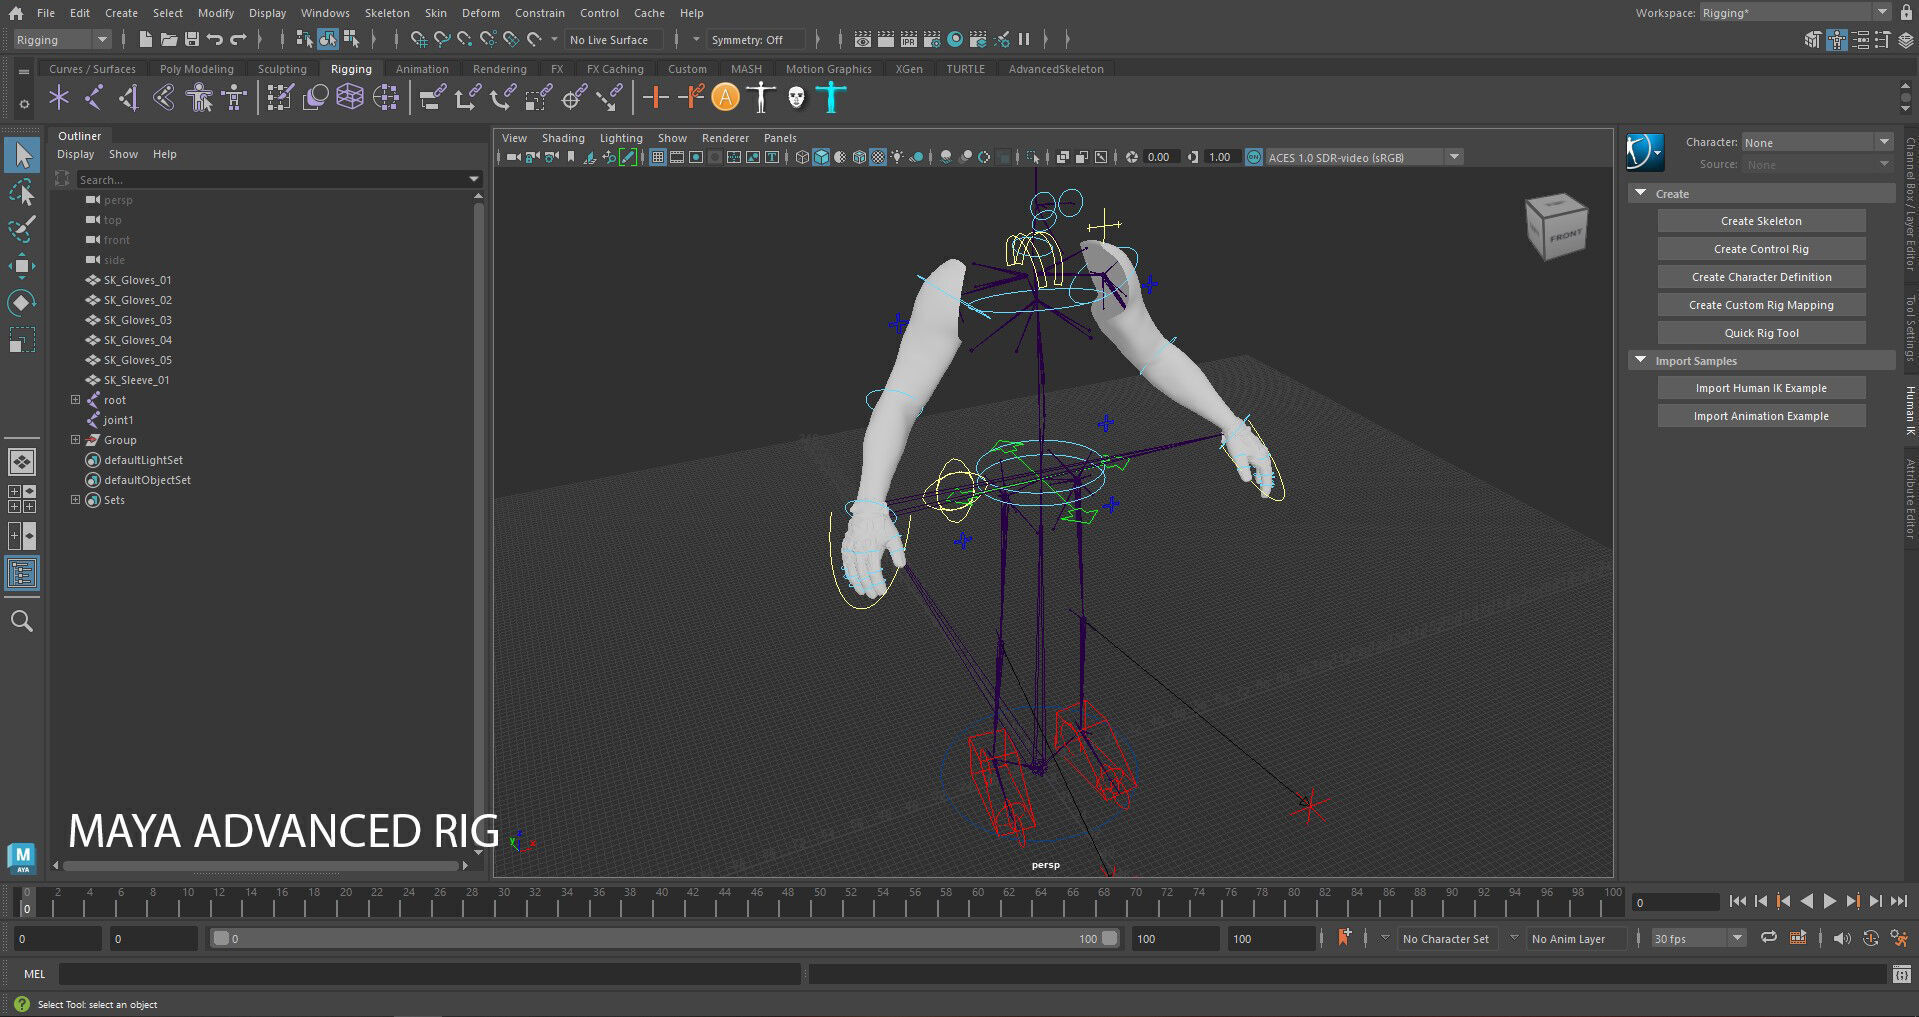1919x1017 pixels.
Task: Activate the Rotate tool in toolbox
Action: point(22,302)
